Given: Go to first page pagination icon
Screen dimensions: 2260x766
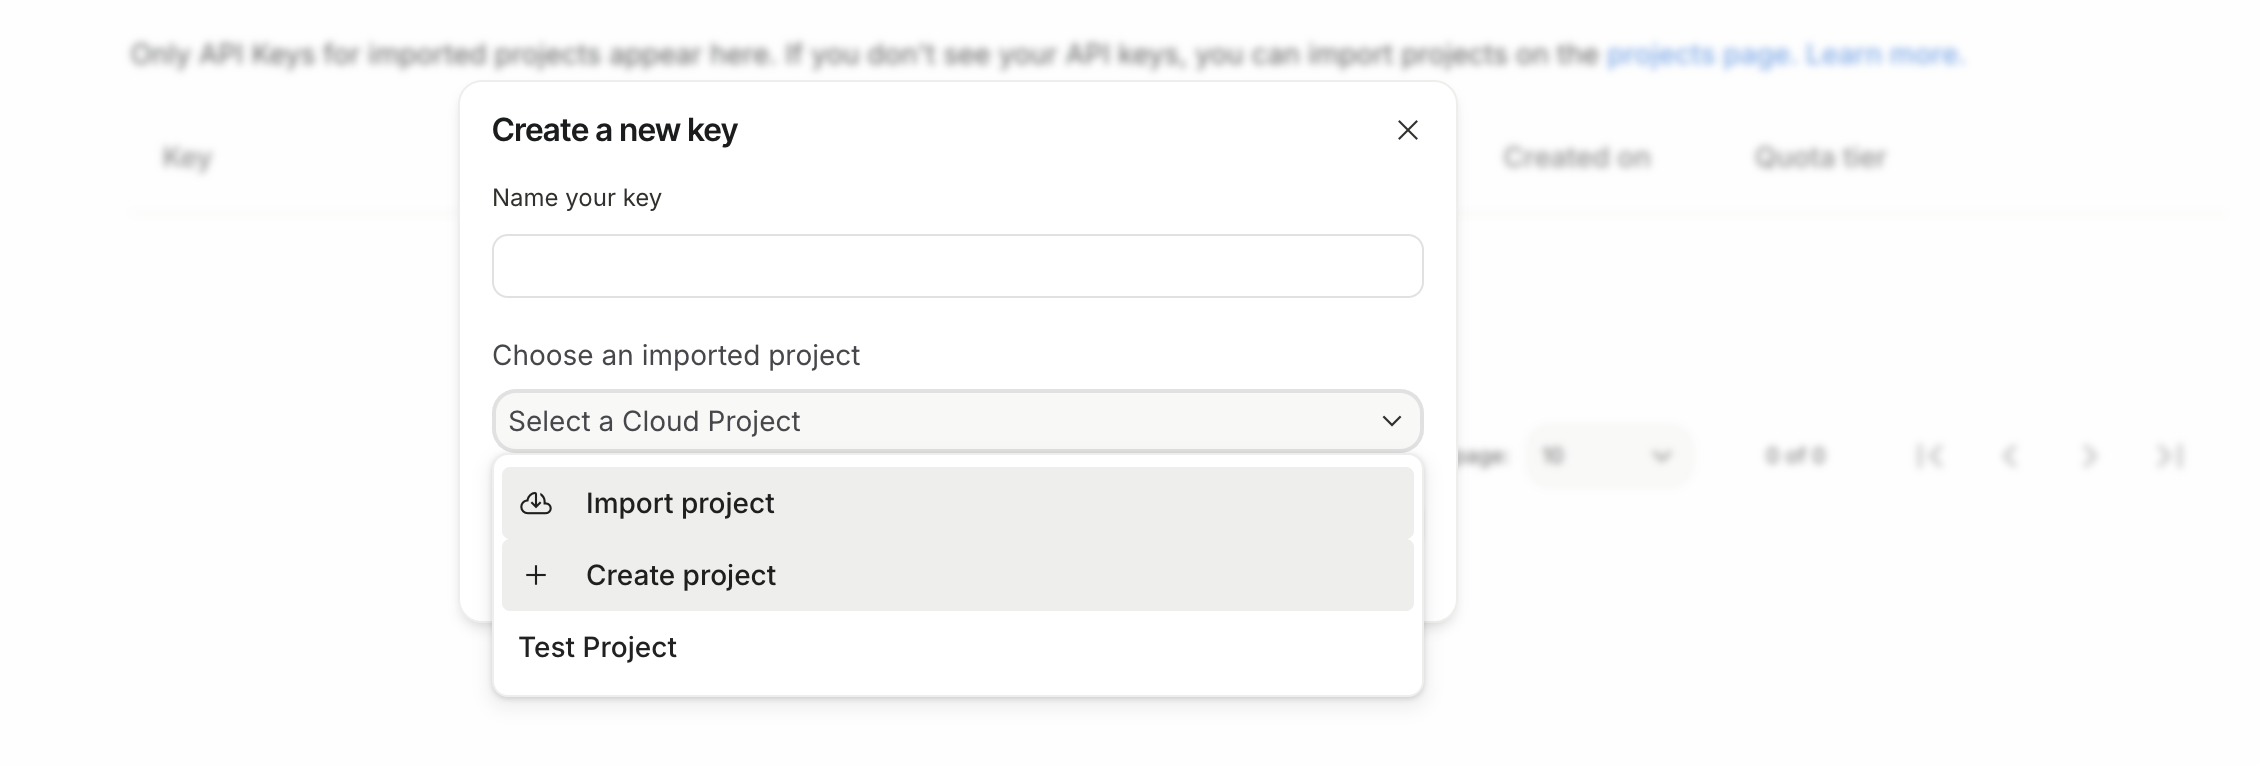Looking at the screenshot, I should point(1929,456).
